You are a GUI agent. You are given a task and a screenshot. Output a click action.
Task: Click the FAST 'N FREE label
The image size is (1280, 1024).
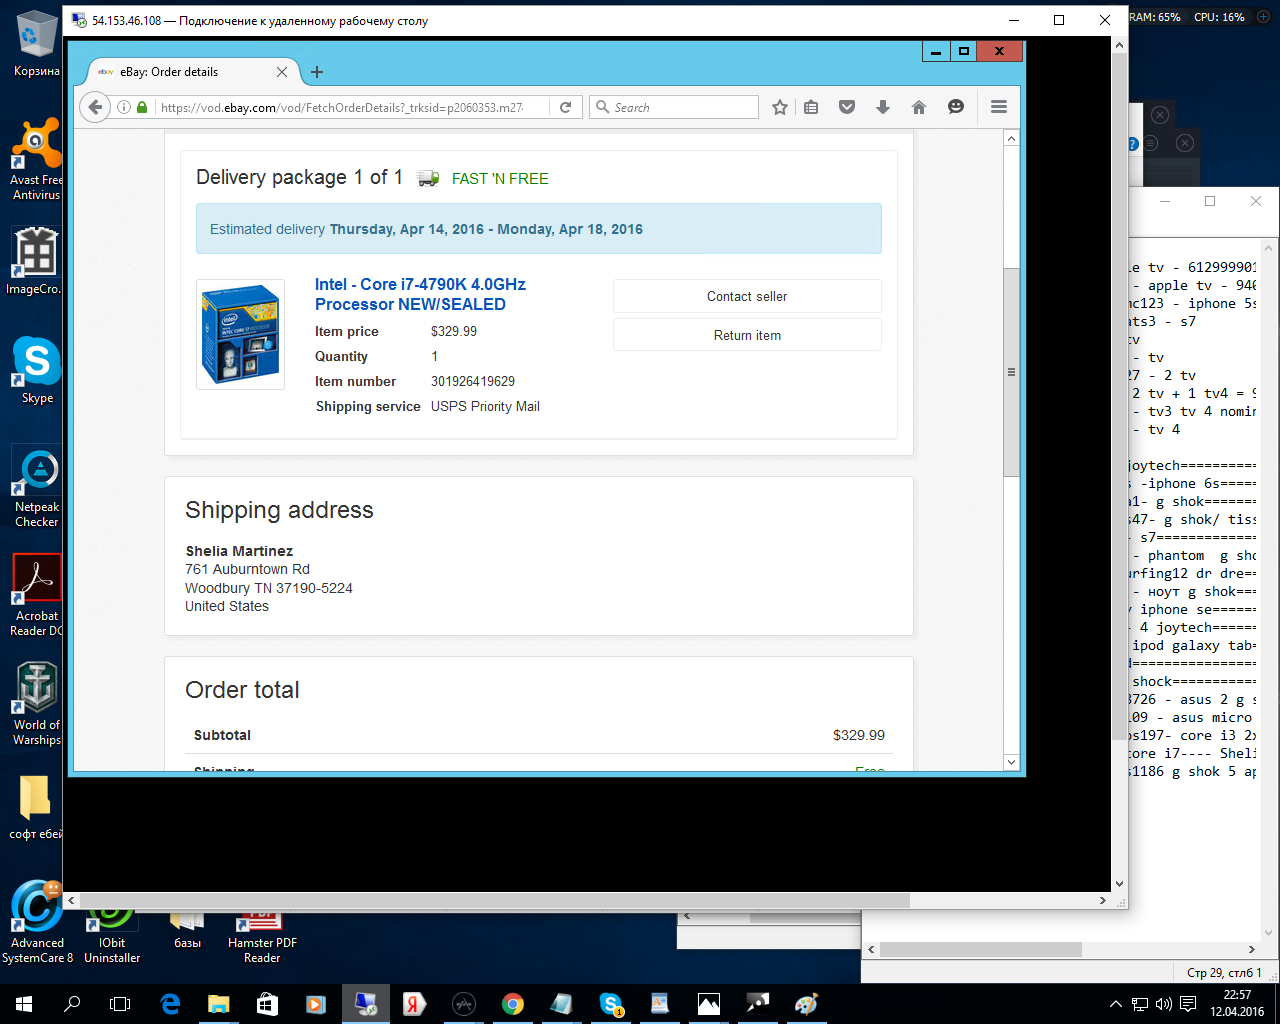500,179
